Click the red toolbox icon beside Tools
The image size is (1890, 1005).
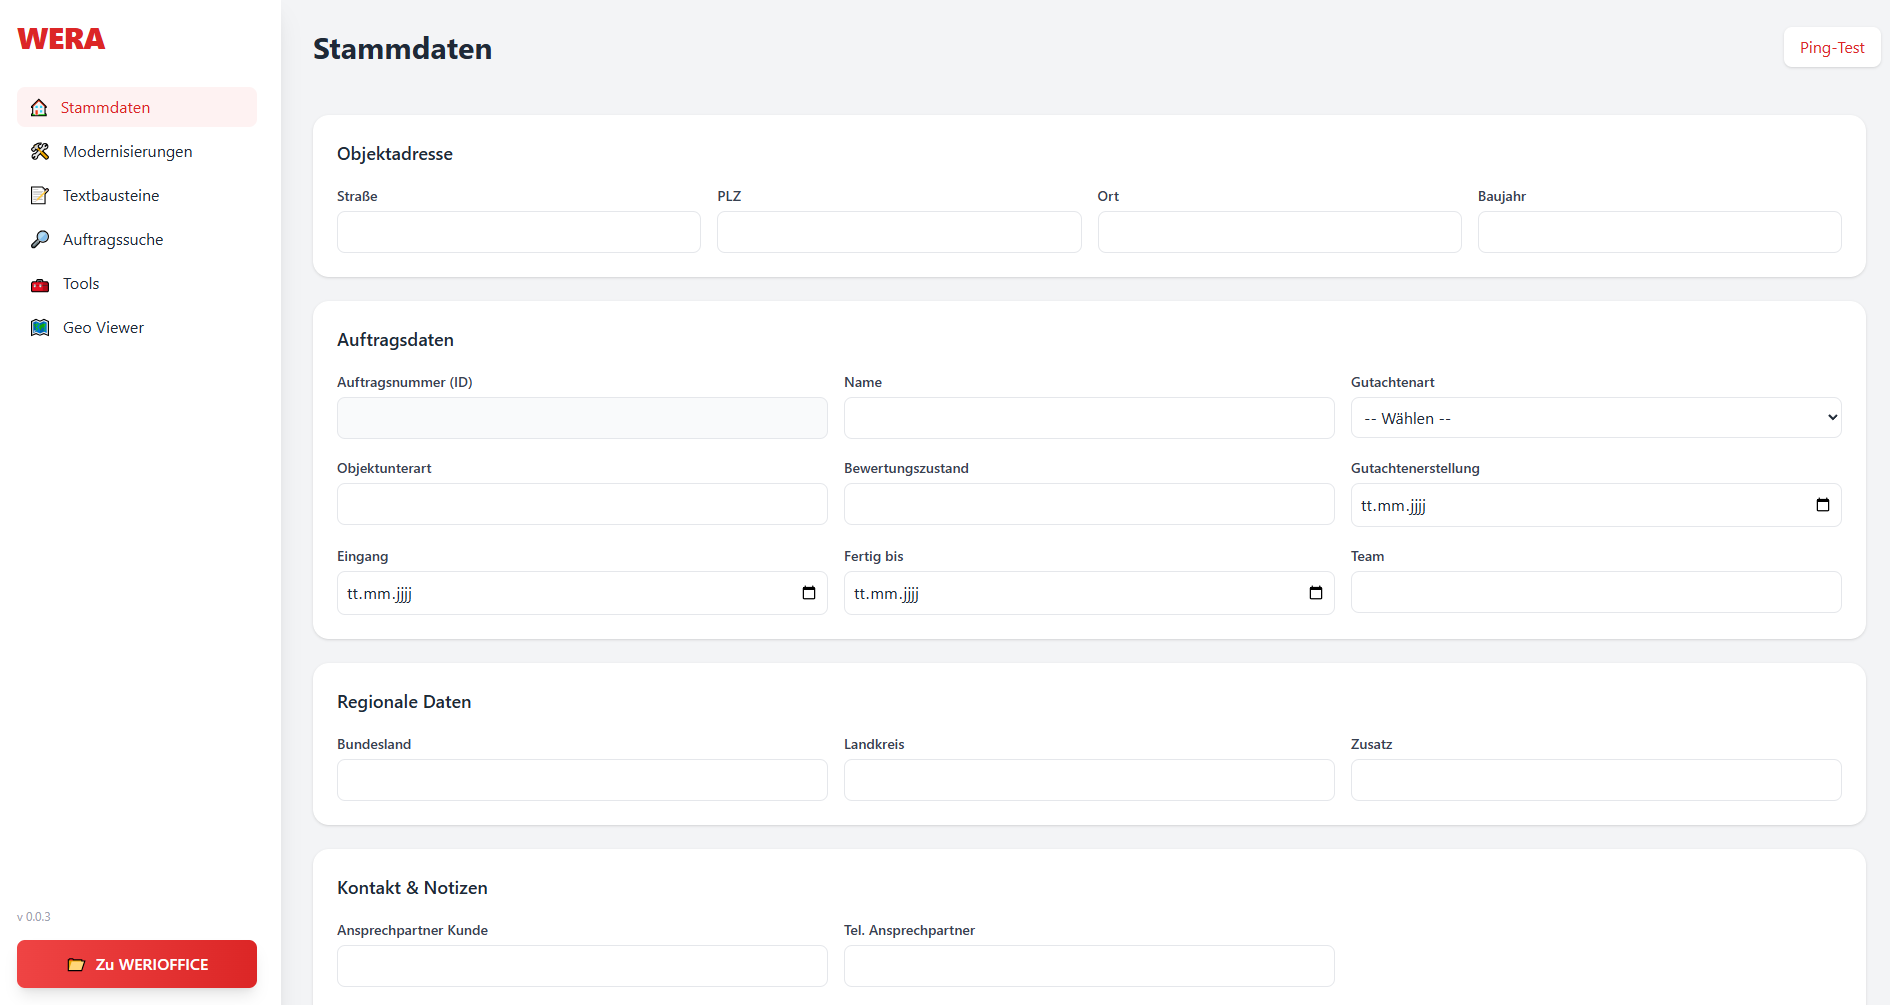coord(40,285)
